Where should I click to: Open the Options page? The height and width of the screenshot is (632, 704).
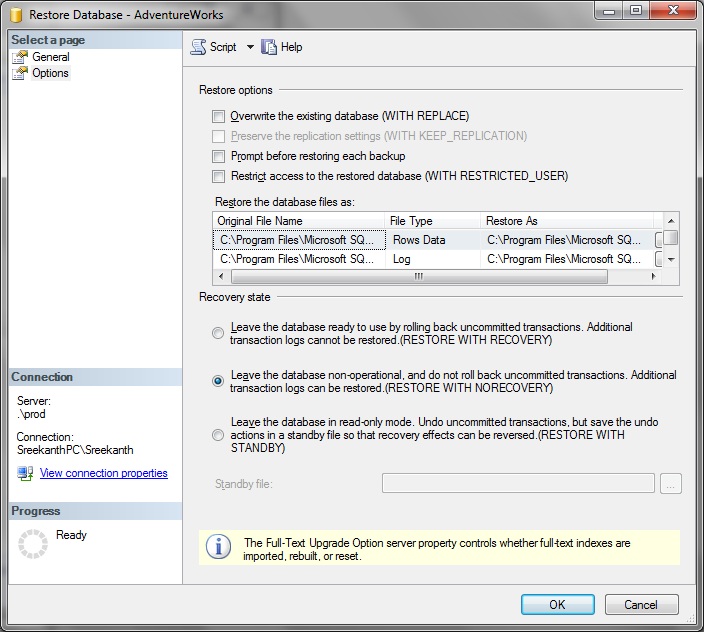pyautogui.click(x=50, y=73)
